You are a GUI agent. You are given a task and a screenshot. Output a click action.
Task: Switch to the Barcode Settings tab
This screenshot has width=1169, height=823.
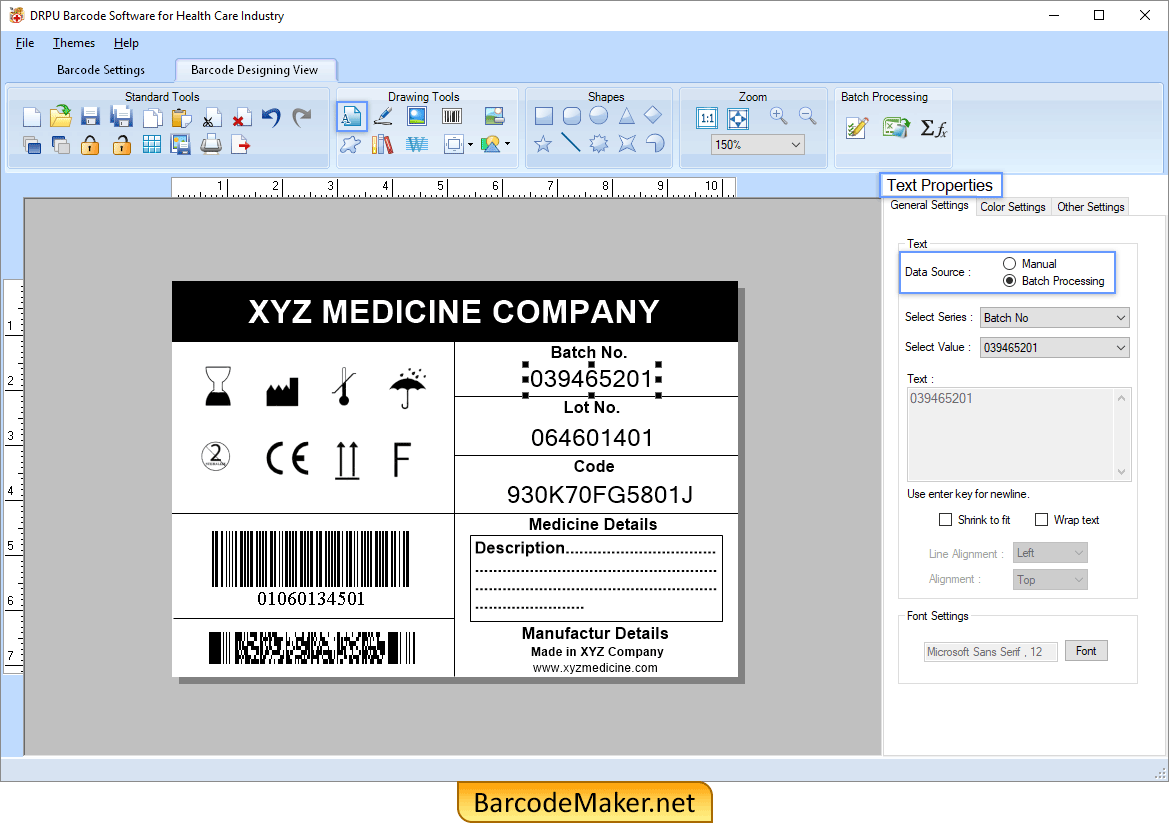pyautogui.click(x=101, y=69)
